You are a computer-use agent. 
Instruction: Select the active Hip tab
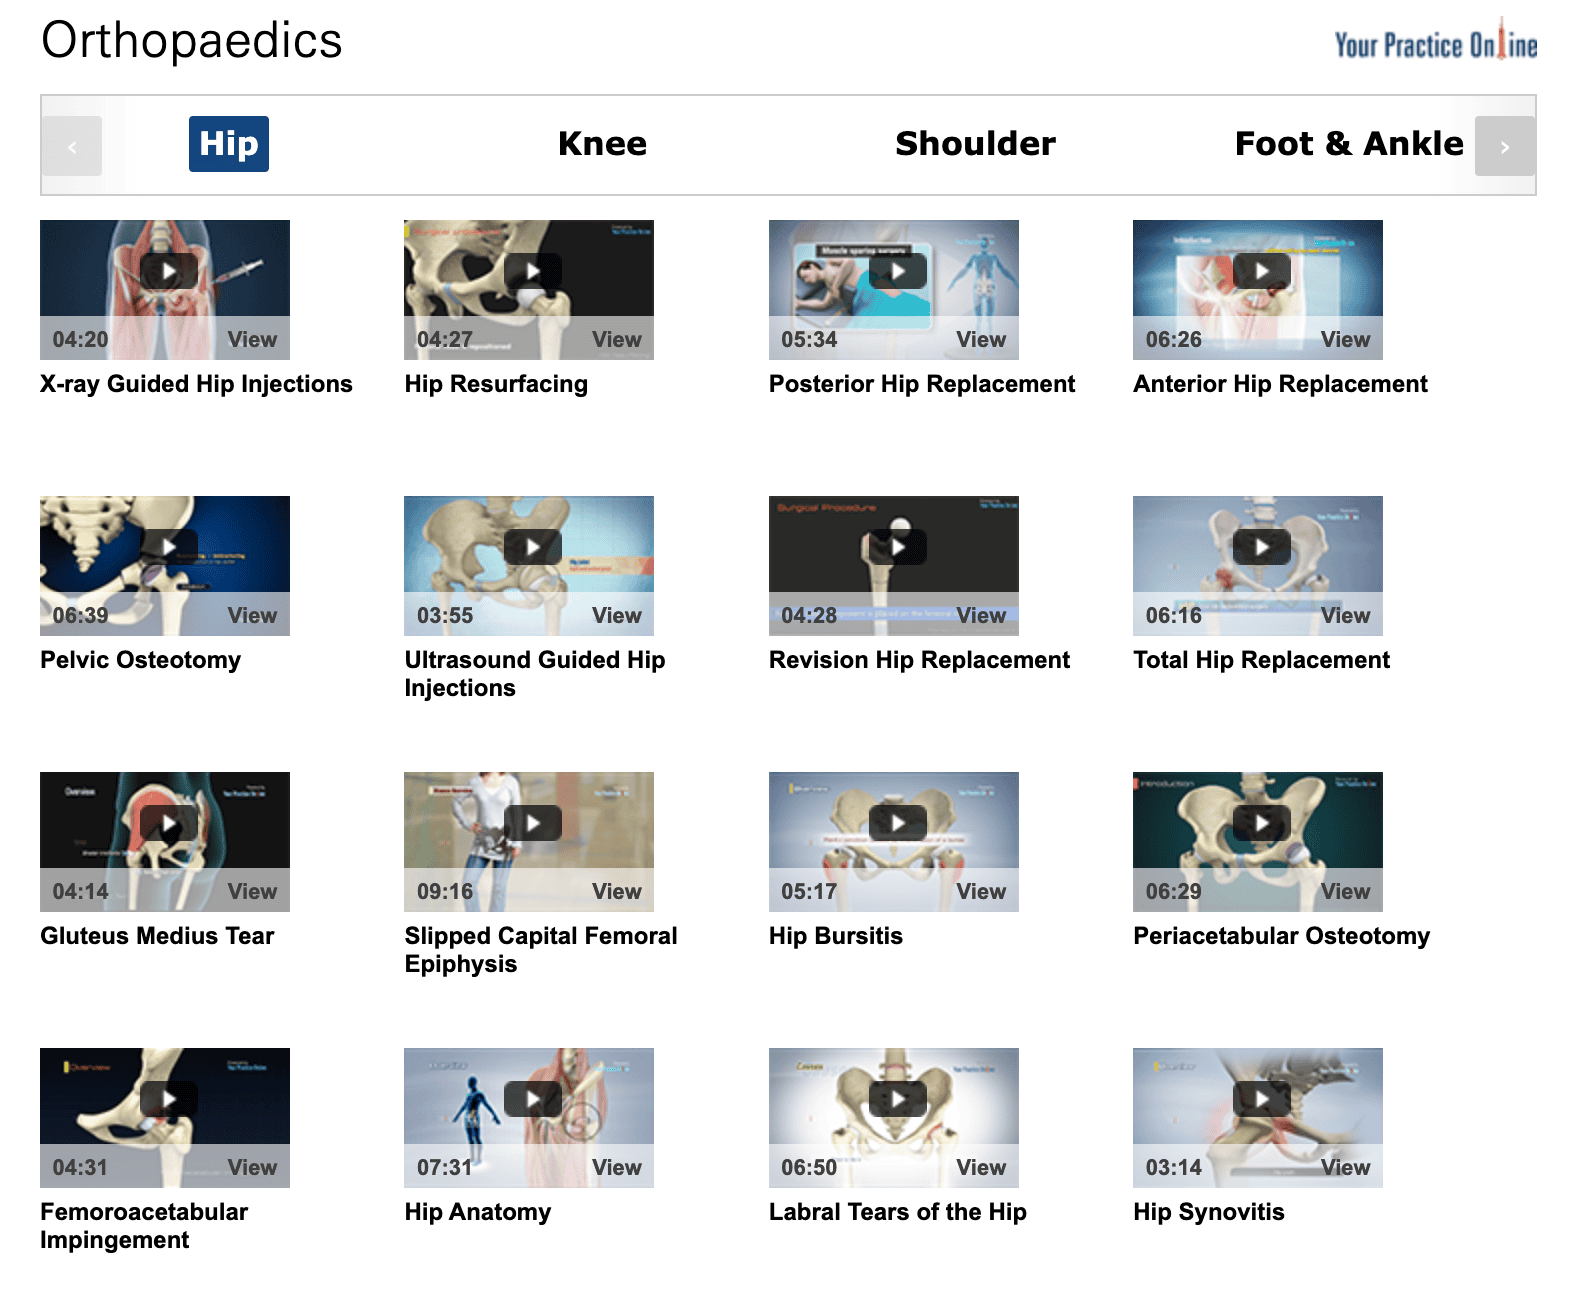coord(229,144)
